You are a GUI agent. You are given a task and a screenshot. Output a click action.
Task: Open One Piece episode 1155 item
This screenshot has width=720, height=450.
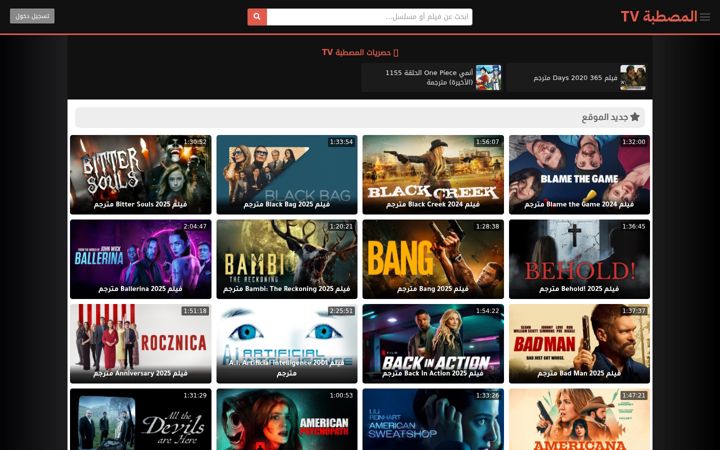pos(432,78)
